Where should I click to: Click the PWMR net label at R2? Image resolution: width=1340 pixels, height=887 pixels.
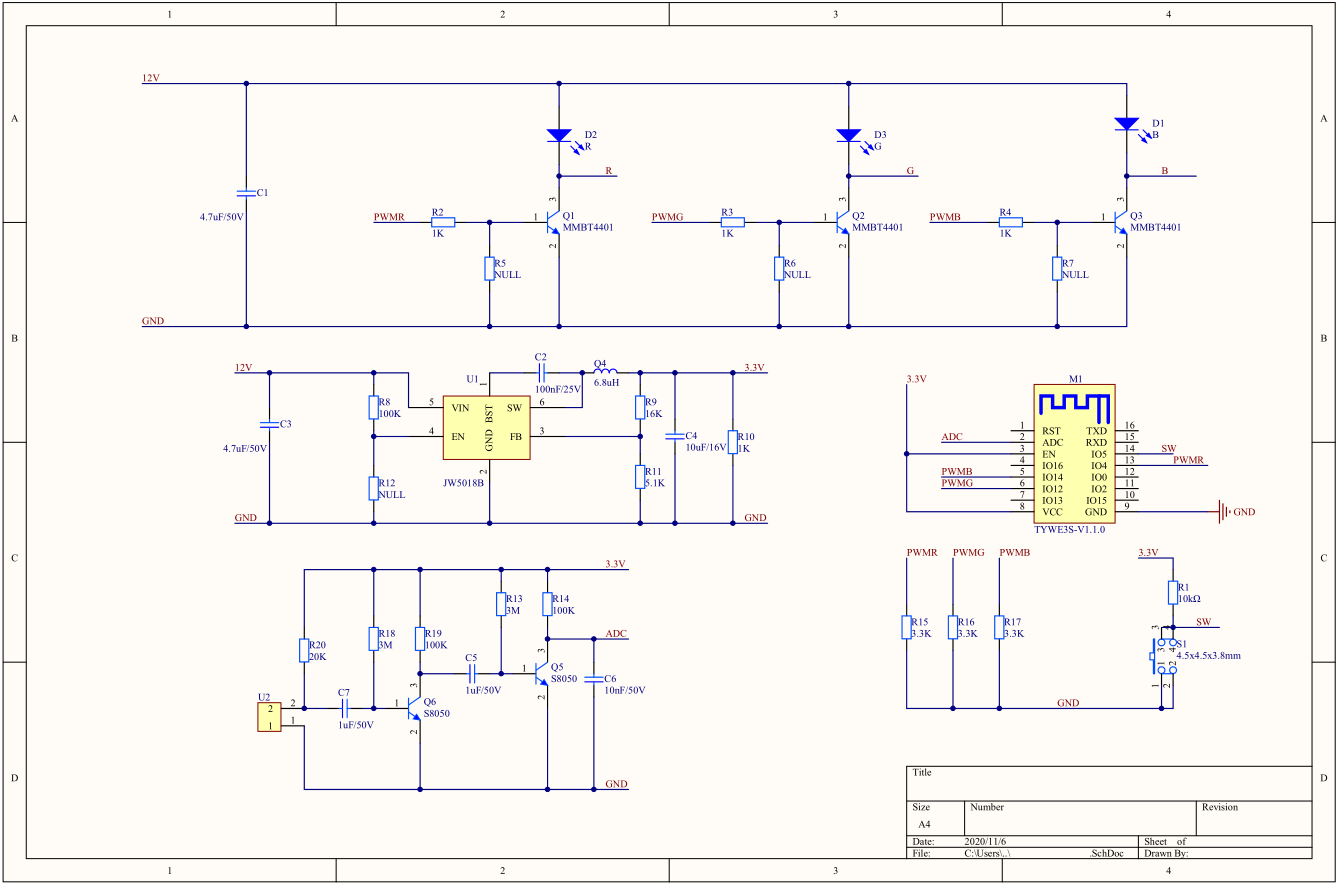(389, 216)
